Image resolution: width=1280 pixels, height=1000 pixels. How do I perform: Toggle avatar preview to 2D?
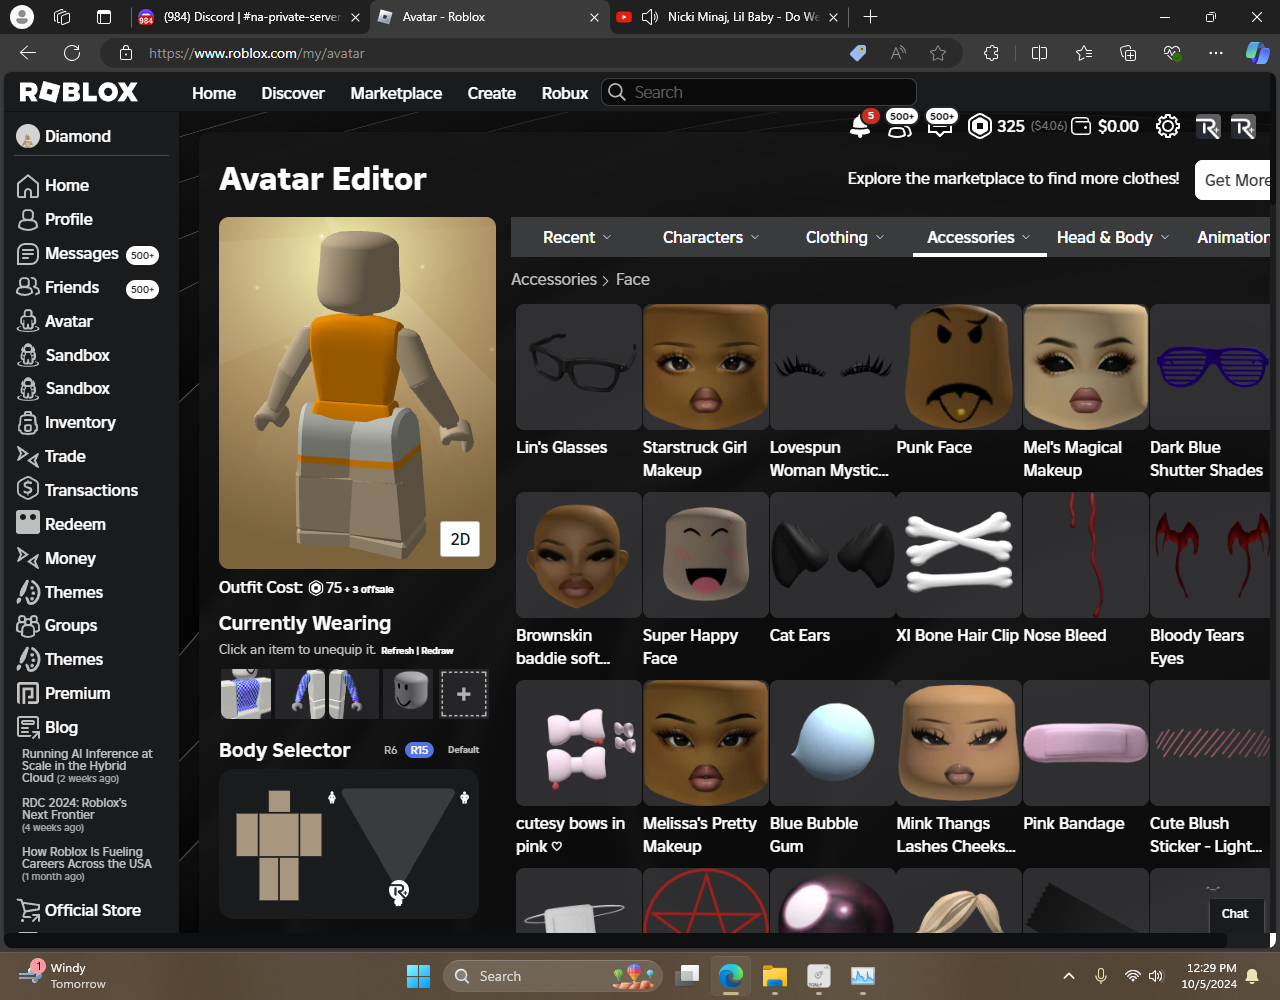pyautogui.click(x=460, y=539)
